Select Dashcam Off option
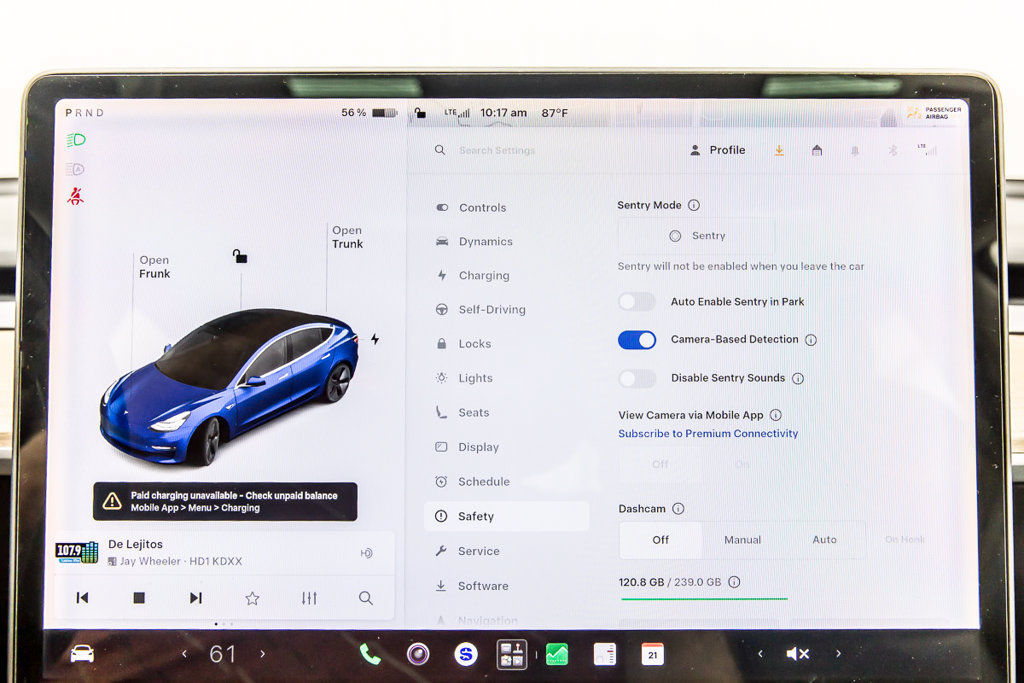The image size is (1024, 683). [x=660, y=540]
